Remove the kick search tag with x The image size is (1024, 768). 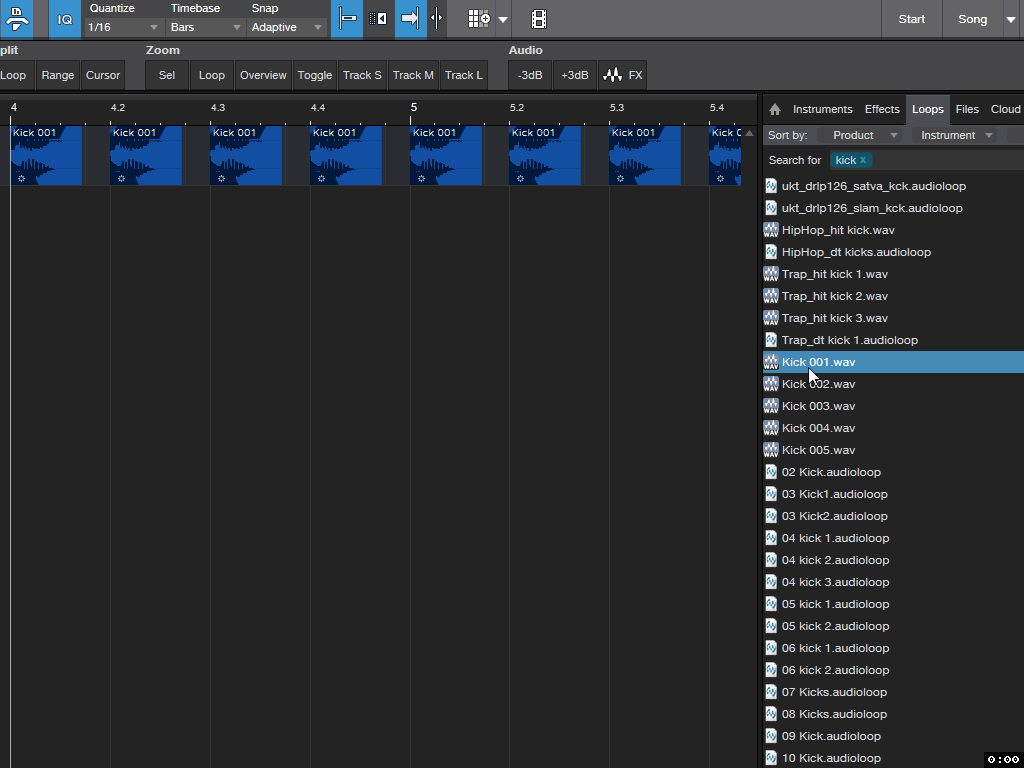863,160
